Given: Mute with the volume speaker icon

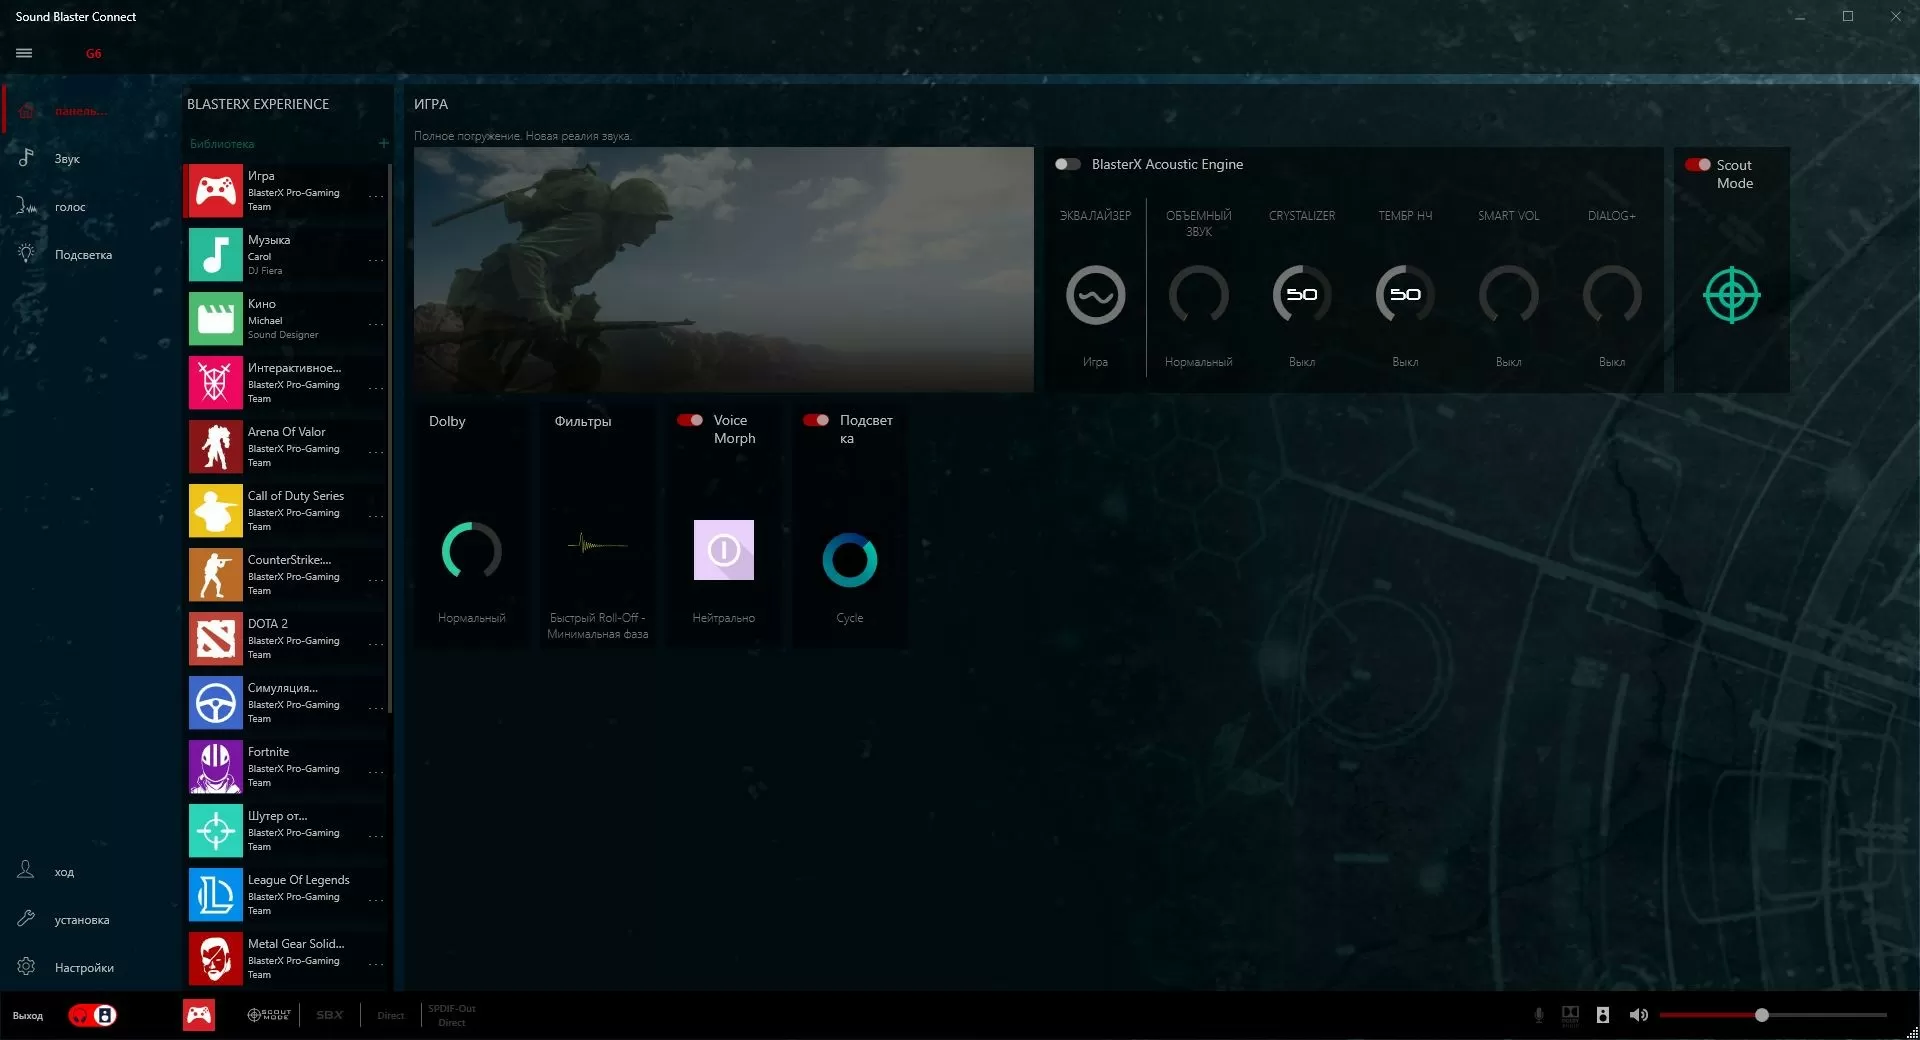Looking at the screenshot, I should (x=1637, y=1015).
